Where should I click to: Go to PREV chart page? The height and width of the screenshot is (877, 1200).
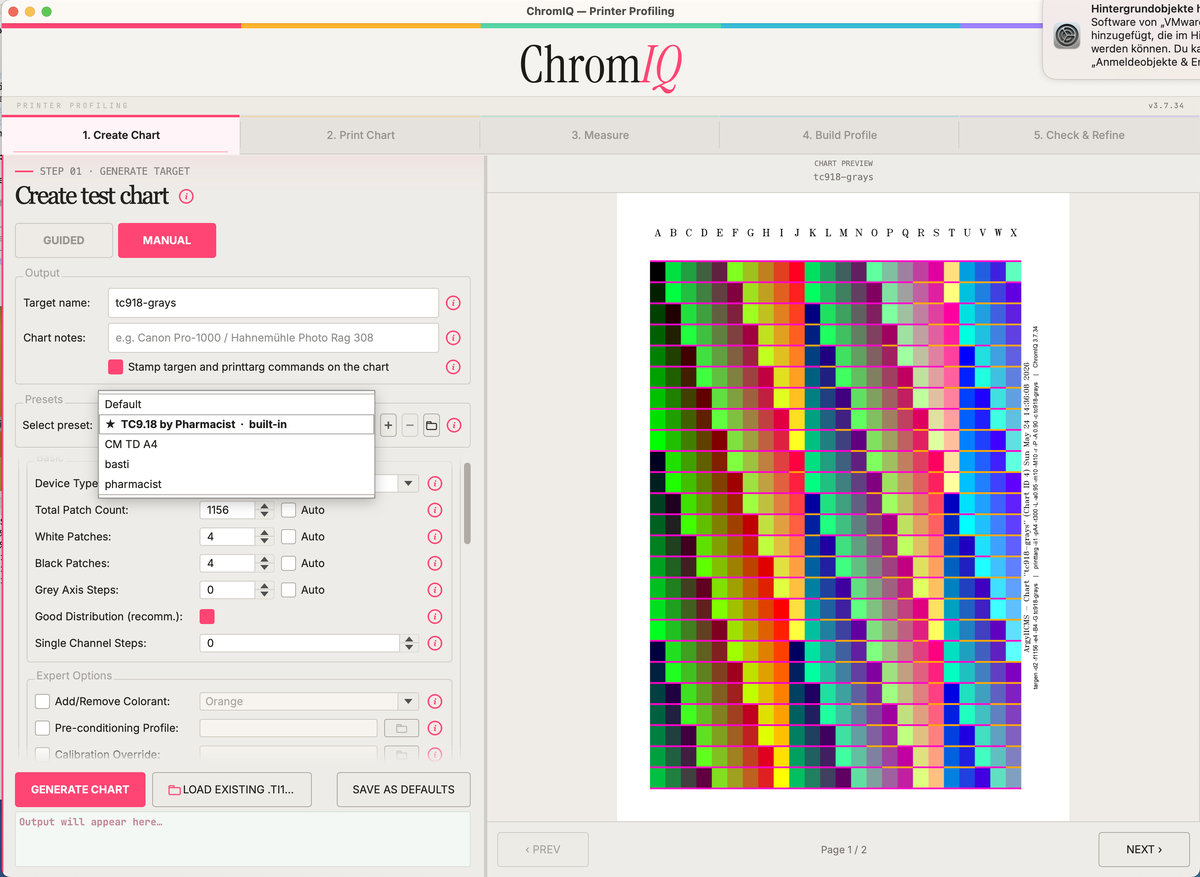tap(543, 849)
